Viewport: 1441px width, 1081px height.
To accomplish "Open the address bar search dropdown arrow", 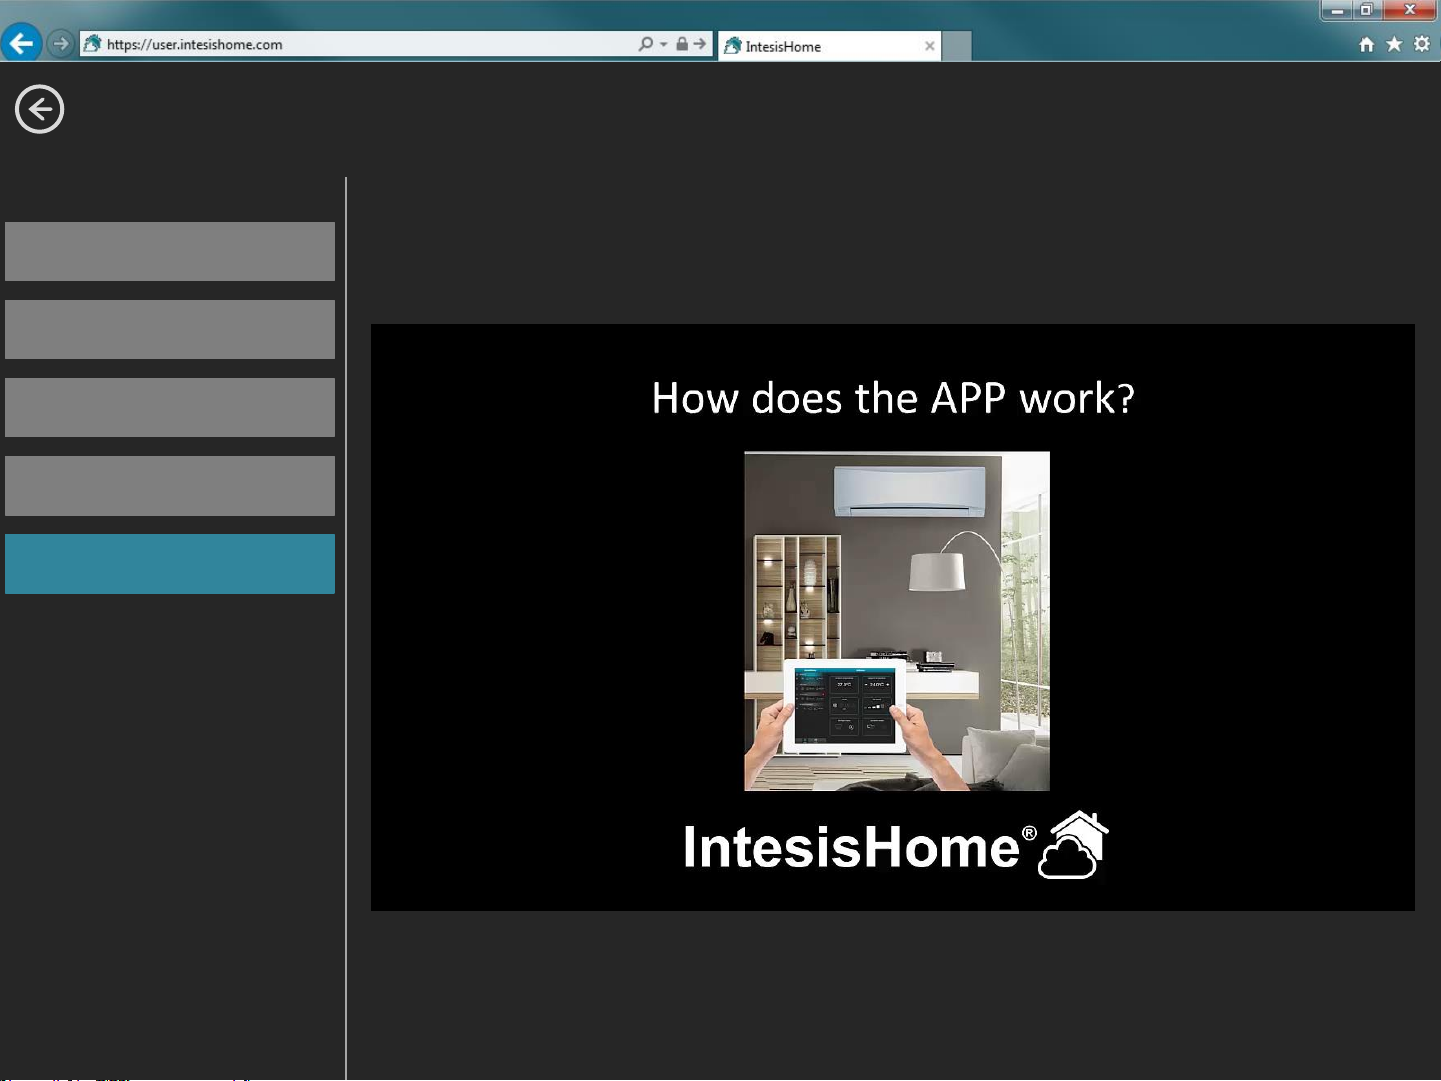I will click(x=664, y=45).
